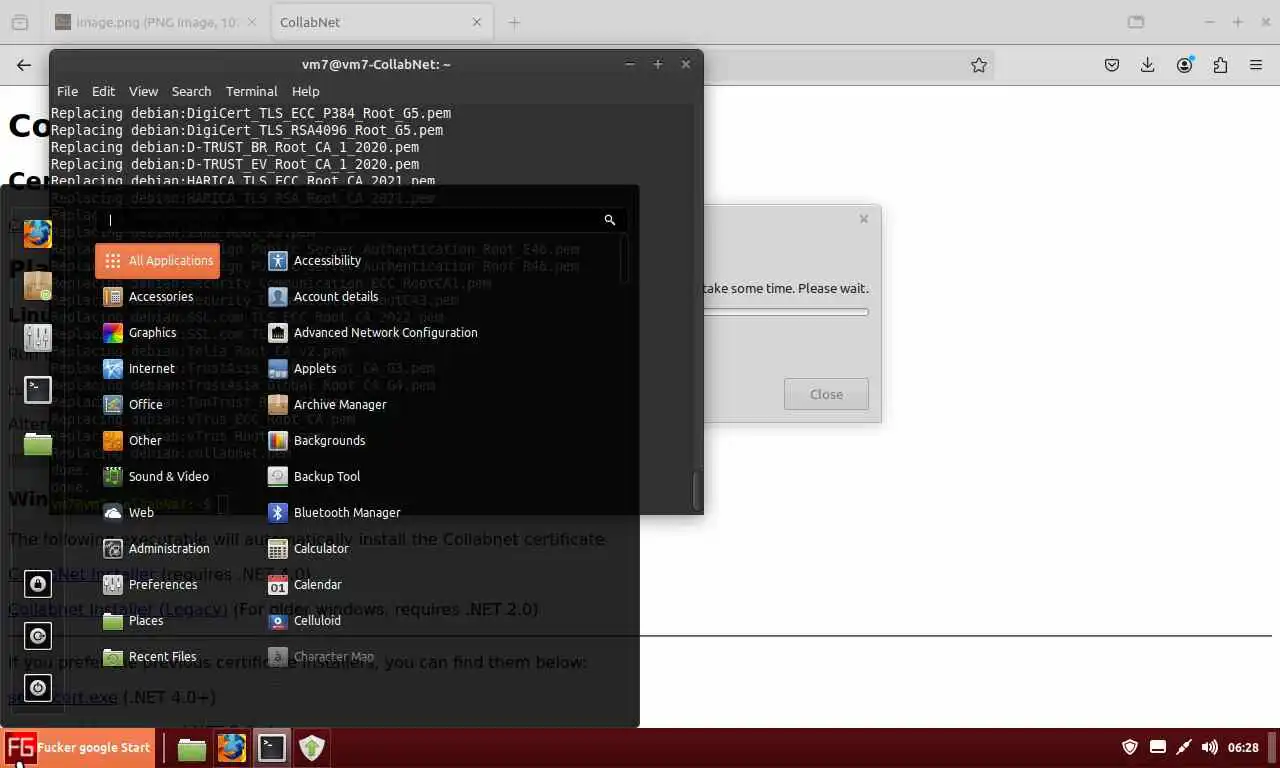Viewport: 1280px width, 768px height.
Task: Bookmark this page with the star icon
Action: tap(979, 65)
